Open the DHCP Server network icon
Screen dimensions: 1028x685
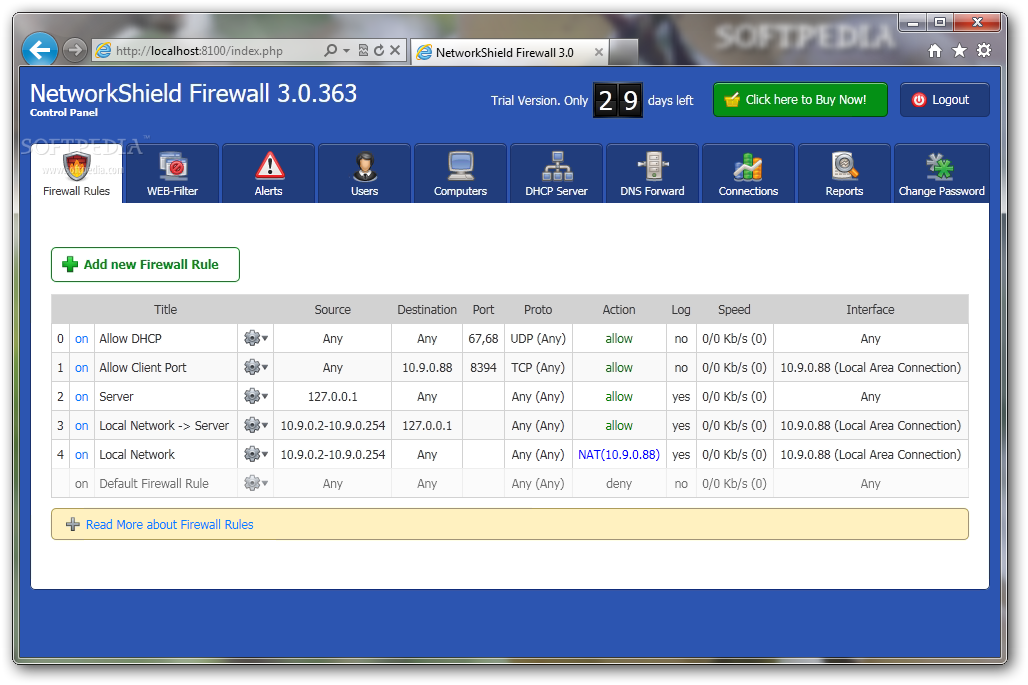[x=557, y=166]
